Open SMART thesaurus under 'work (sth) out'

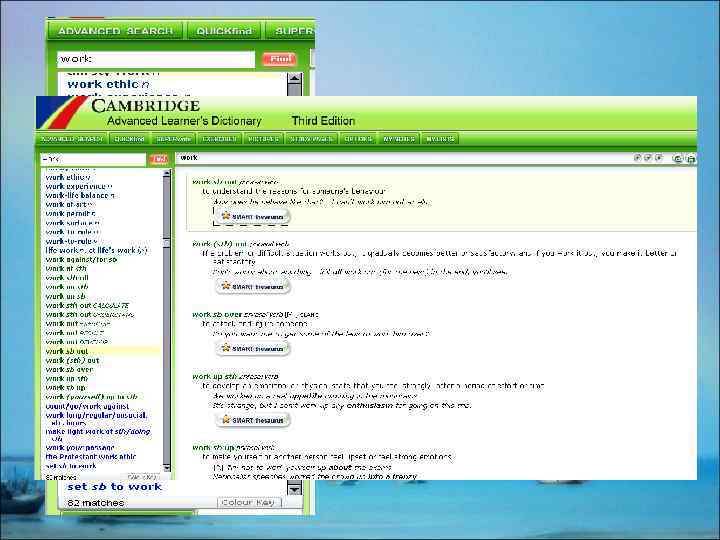(x=253, y=287)
